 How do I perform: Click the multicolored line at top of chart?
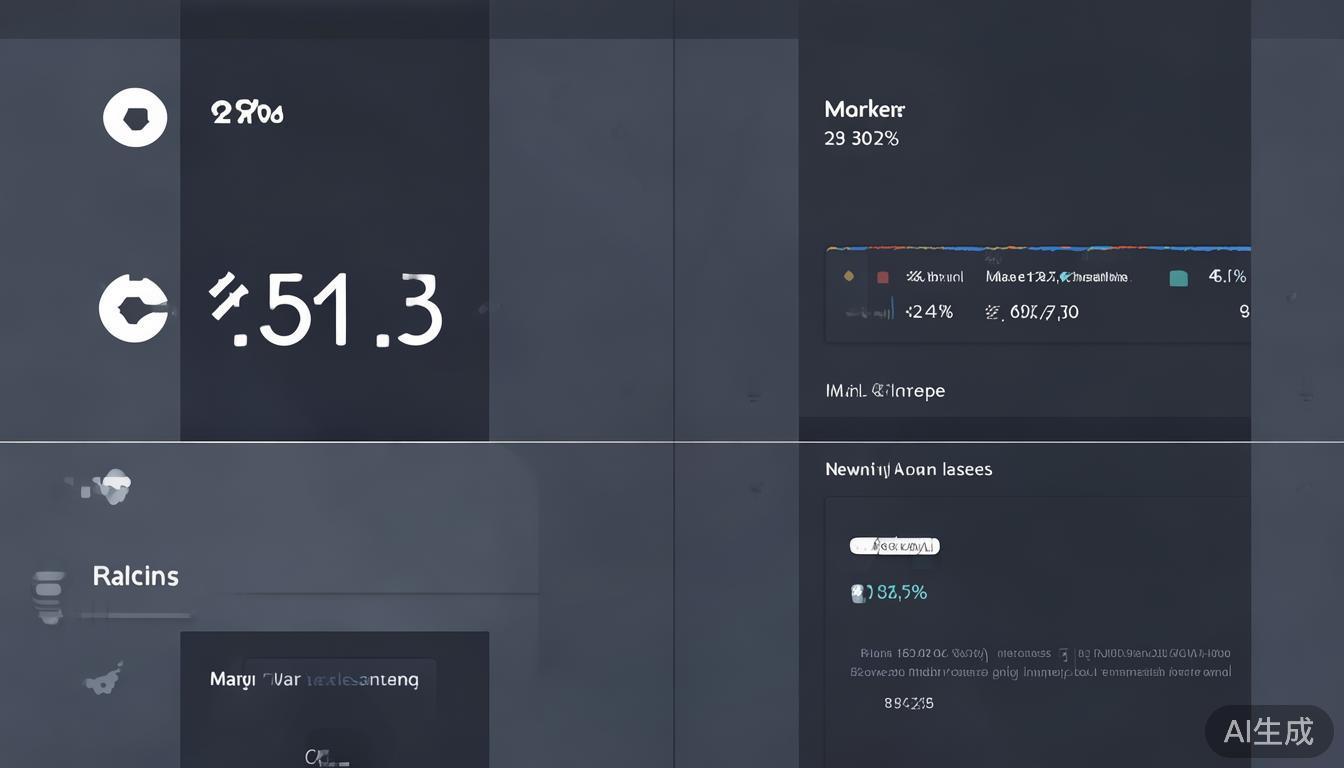[x=1037, y=248]
